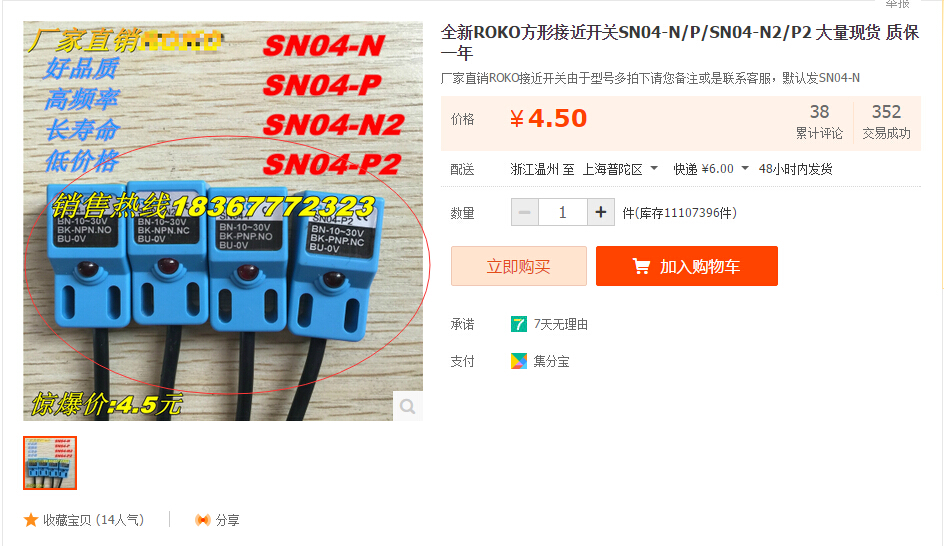Click the star favorite icon
The image size is (944, 546).
coord(31,520)
